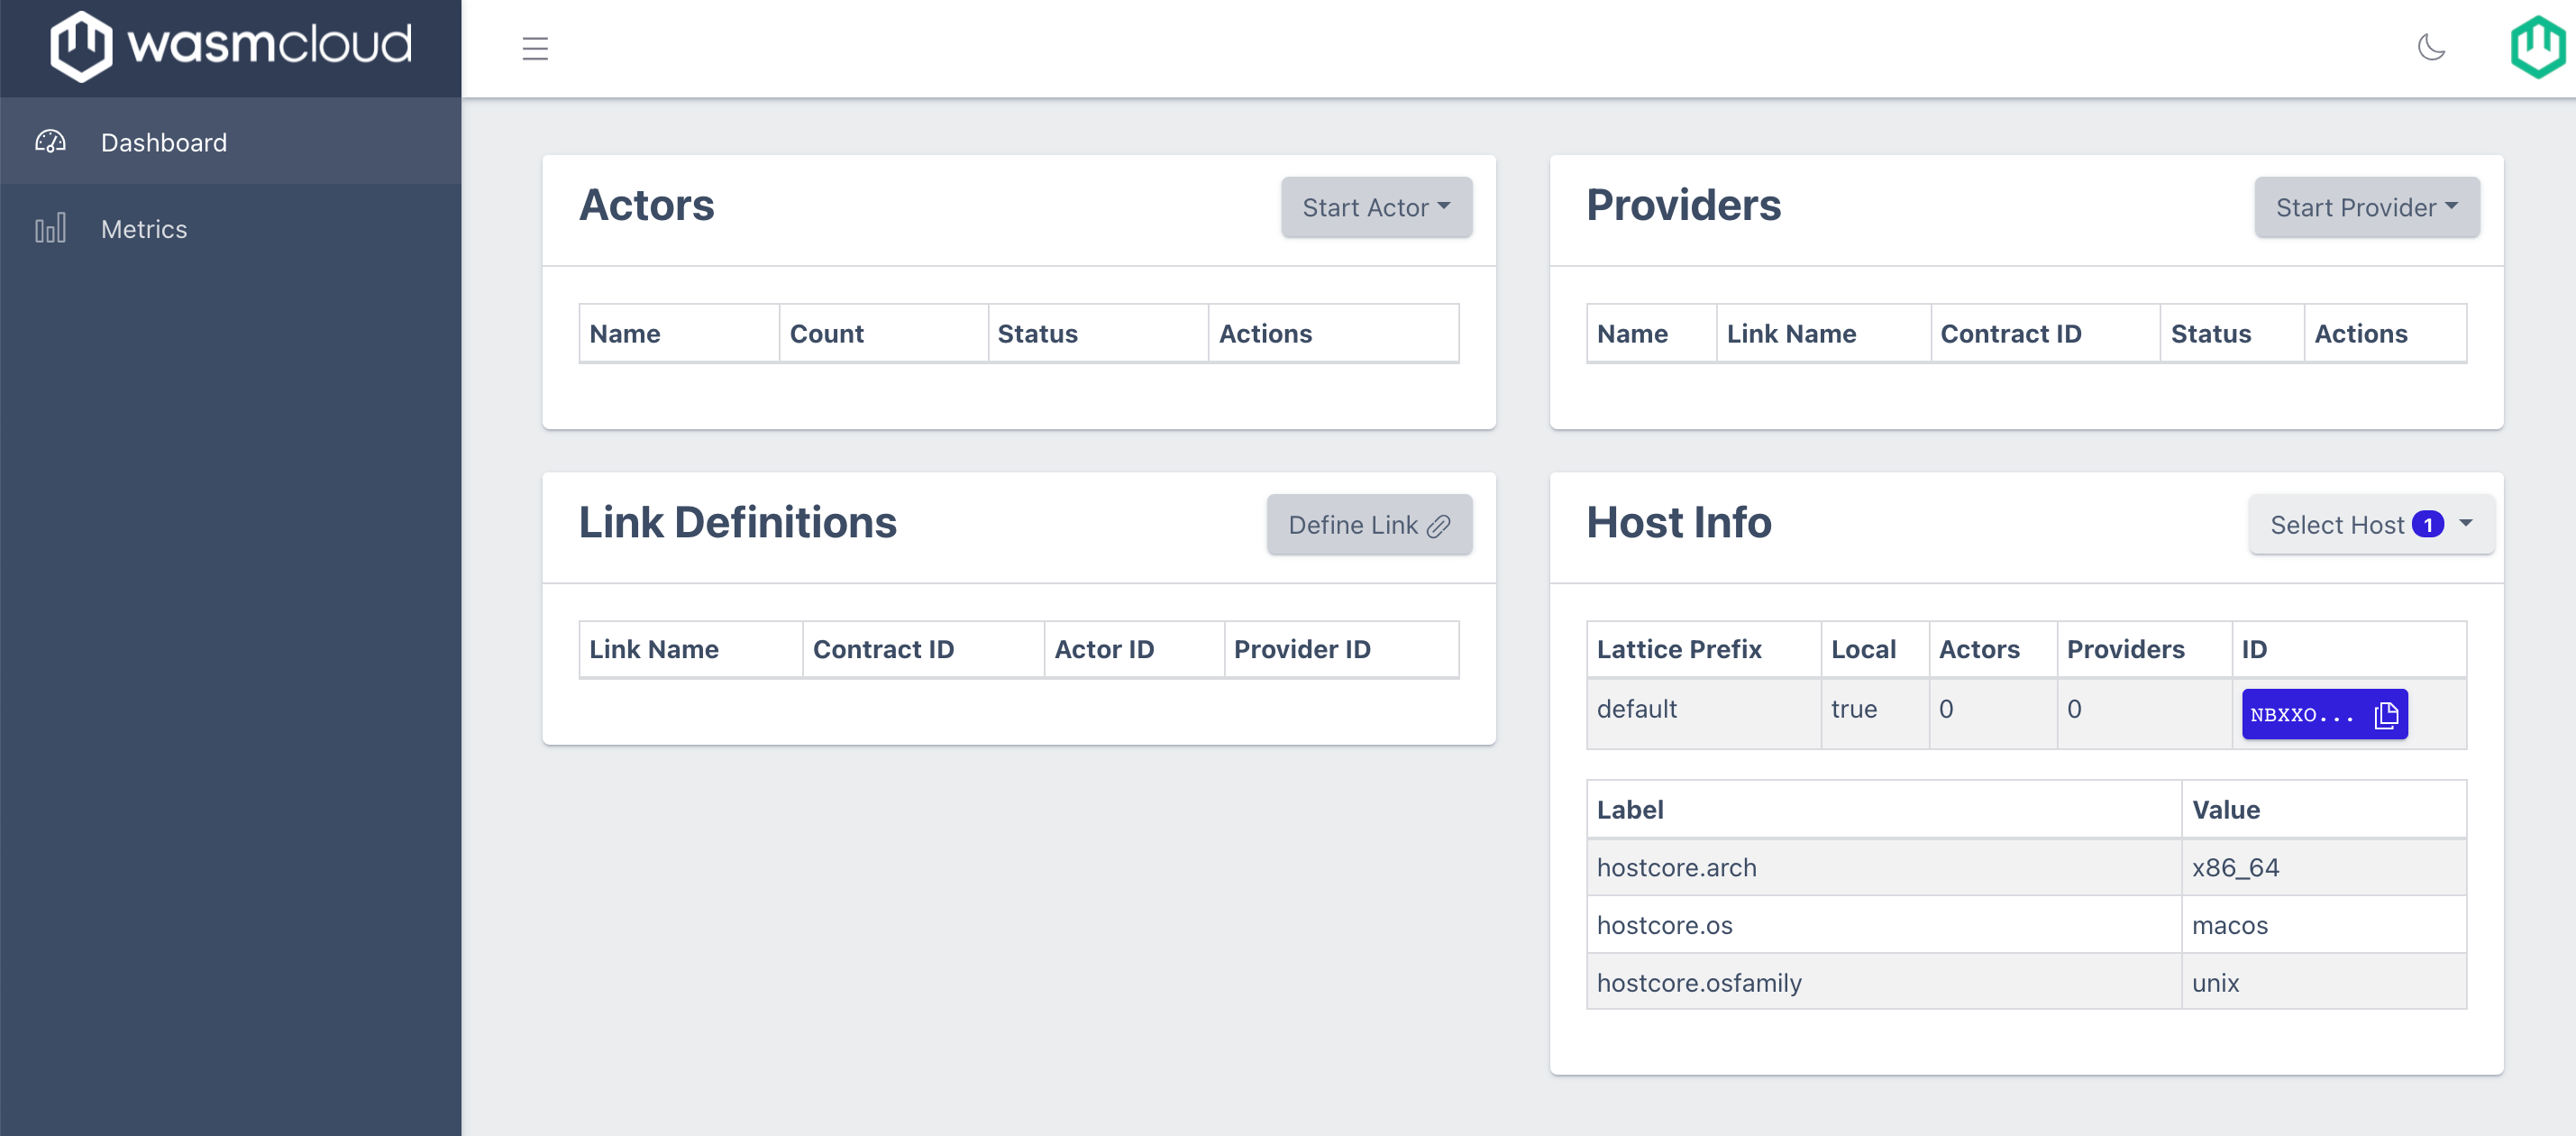Expand the Start Provider dropdown
Viewport: 2576px width, 1136px height.
pos(2366,207)
